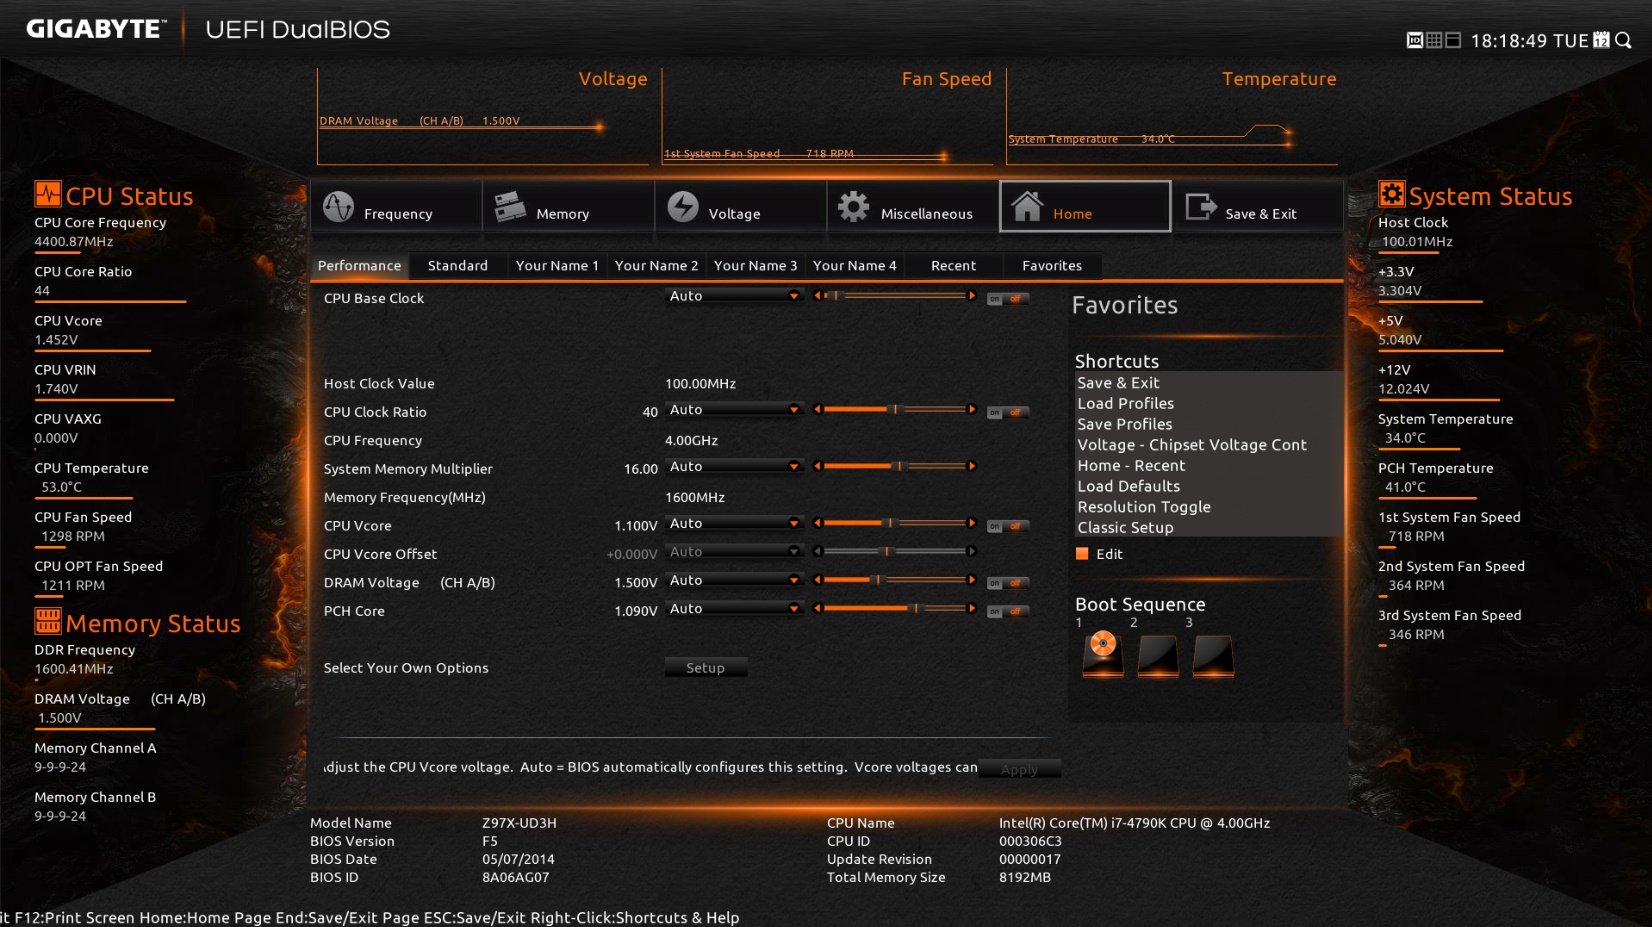Toggle the PCH Core on/off switch
Screen dimensions: 1652x927
coord(1006,611)
